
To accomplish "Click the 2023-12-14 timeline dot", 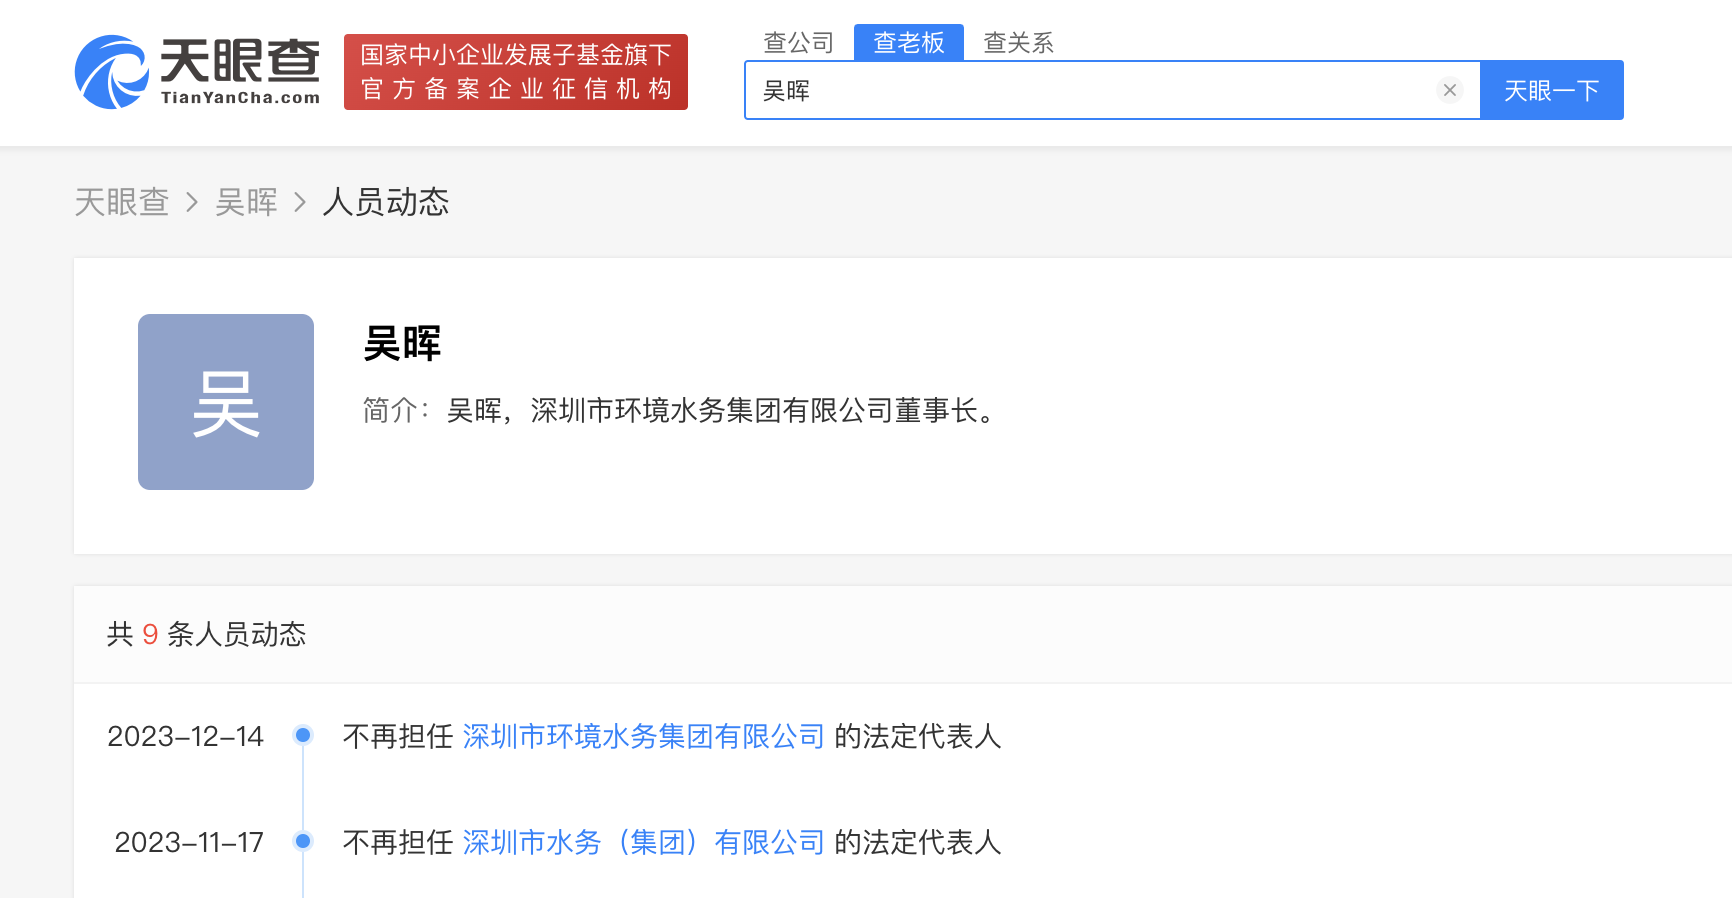I will point(303,735).
